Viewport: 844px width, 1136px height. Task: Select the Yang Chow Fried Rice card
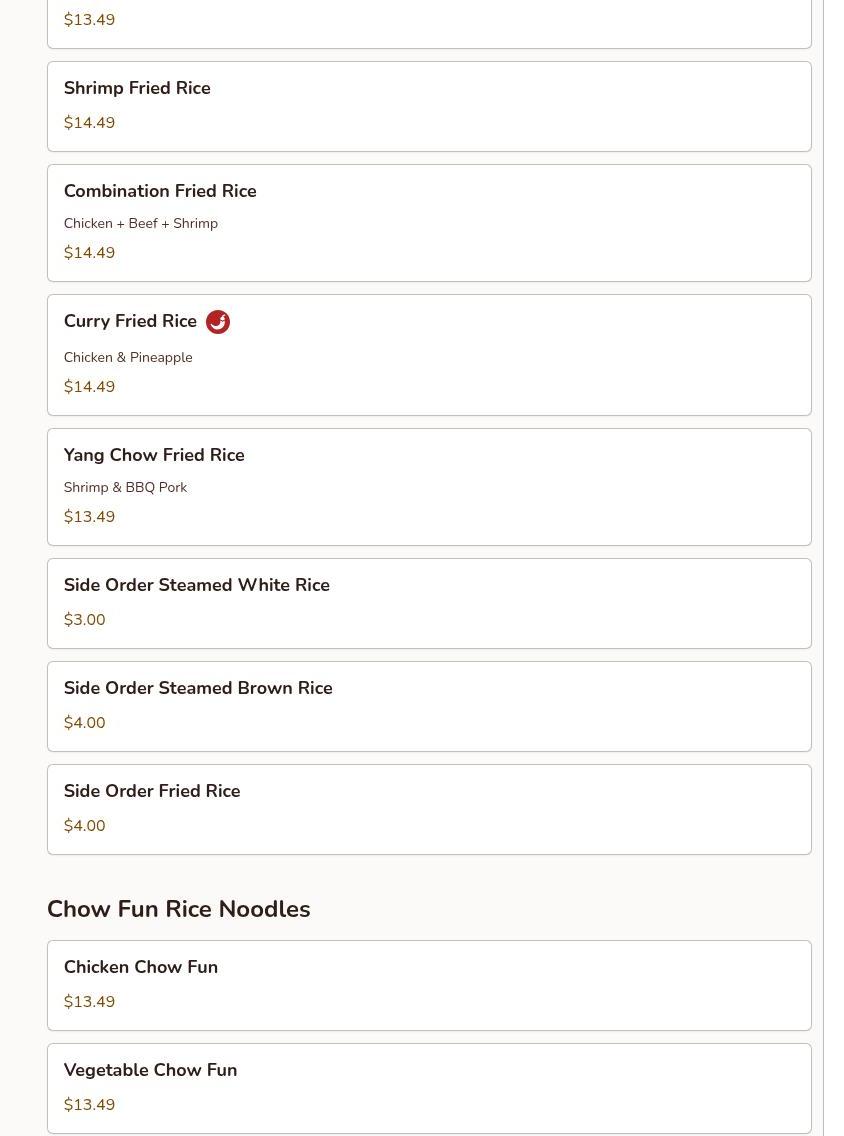point(429,487)
